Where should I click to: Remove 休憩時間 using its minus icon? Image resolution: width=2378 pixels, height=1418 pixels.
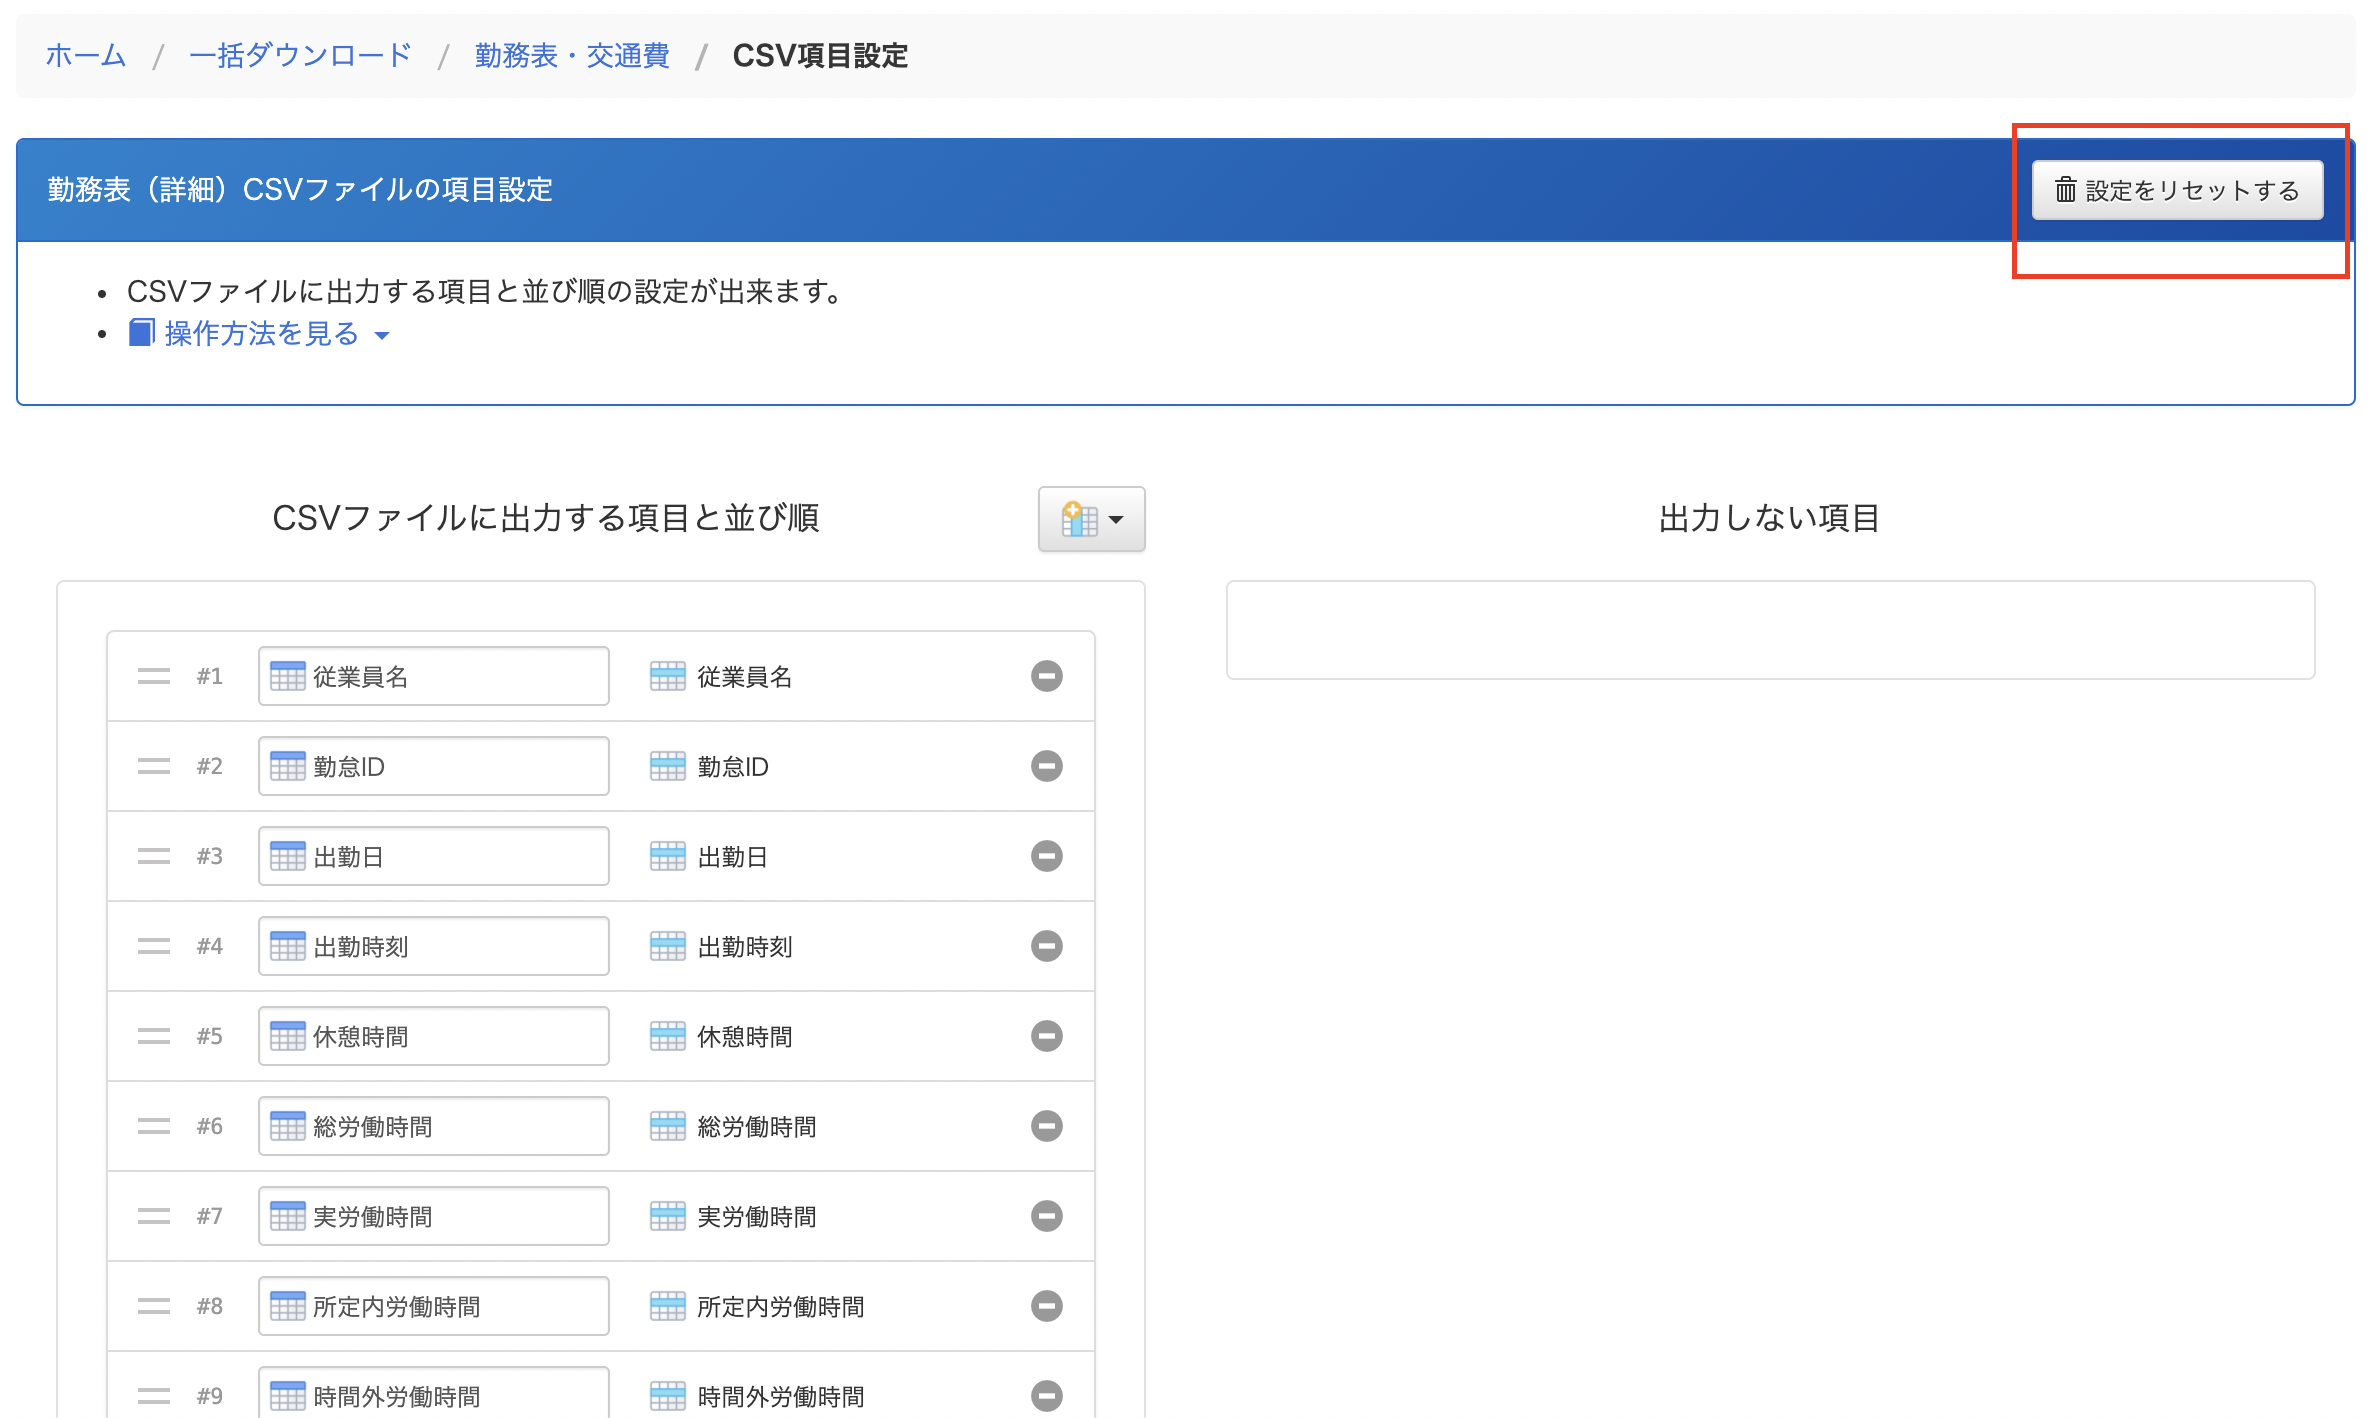[x=1046, y=1036]
